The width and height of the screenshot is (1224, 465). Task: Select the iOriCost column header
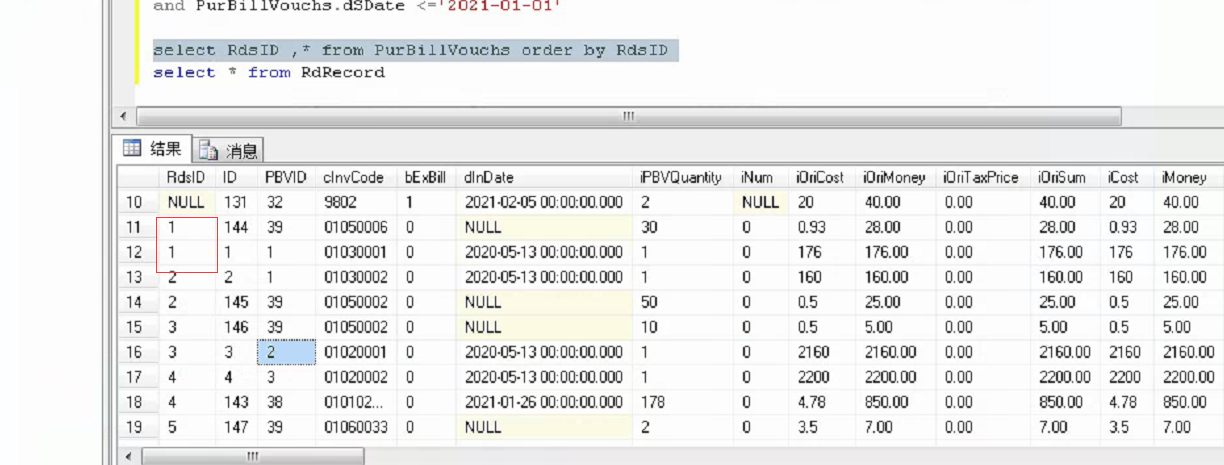point(823,177)
